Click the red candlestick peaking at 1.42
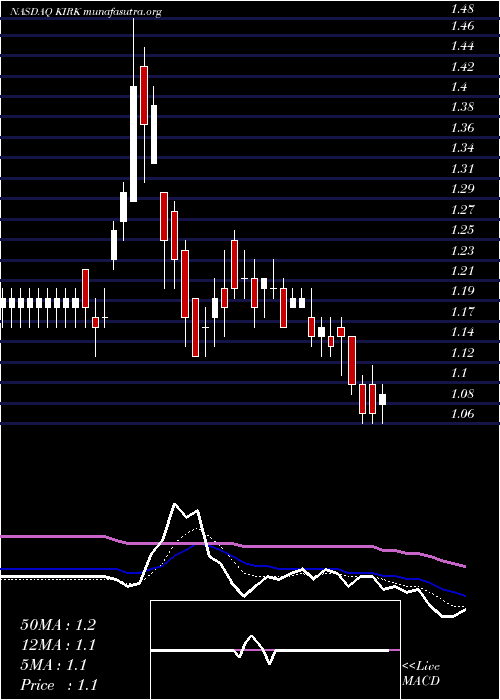The height and width of the screenshot is (700, 500). click(x=144, y=95)
